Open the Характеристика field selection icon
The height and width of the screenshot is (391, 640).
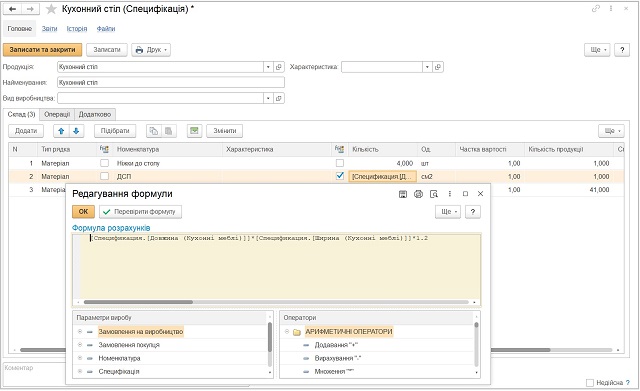click(438, 67)
